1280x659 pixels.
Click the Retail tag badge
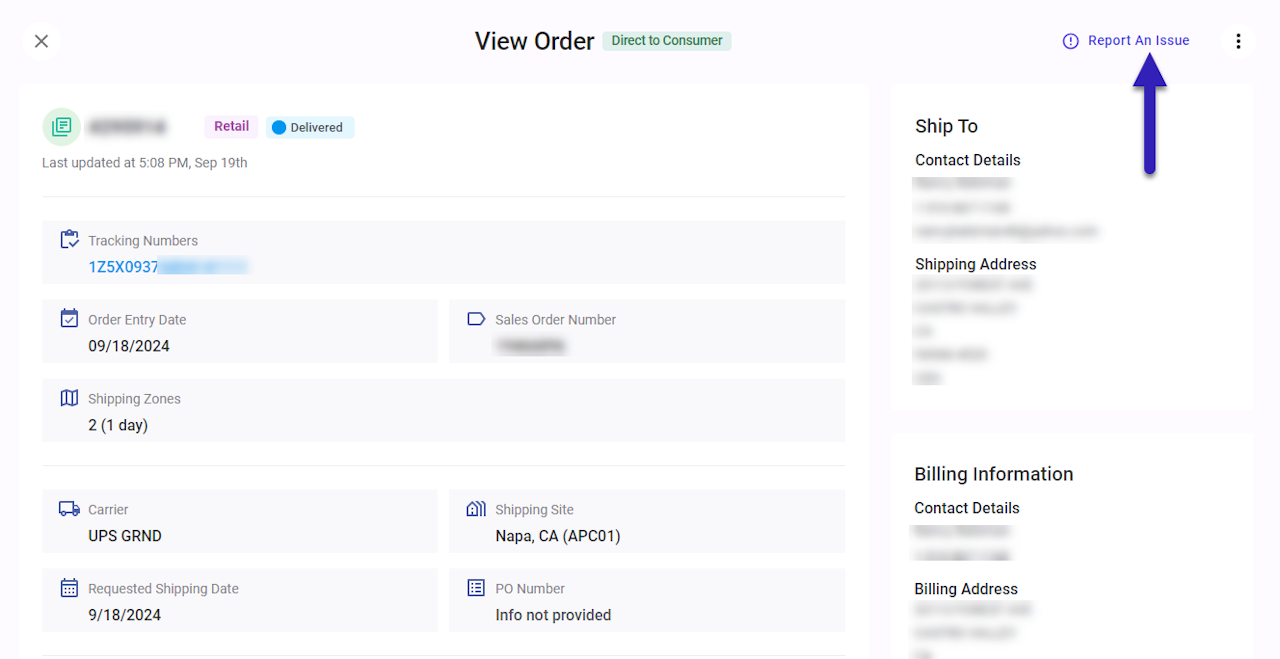coord(231,127)
